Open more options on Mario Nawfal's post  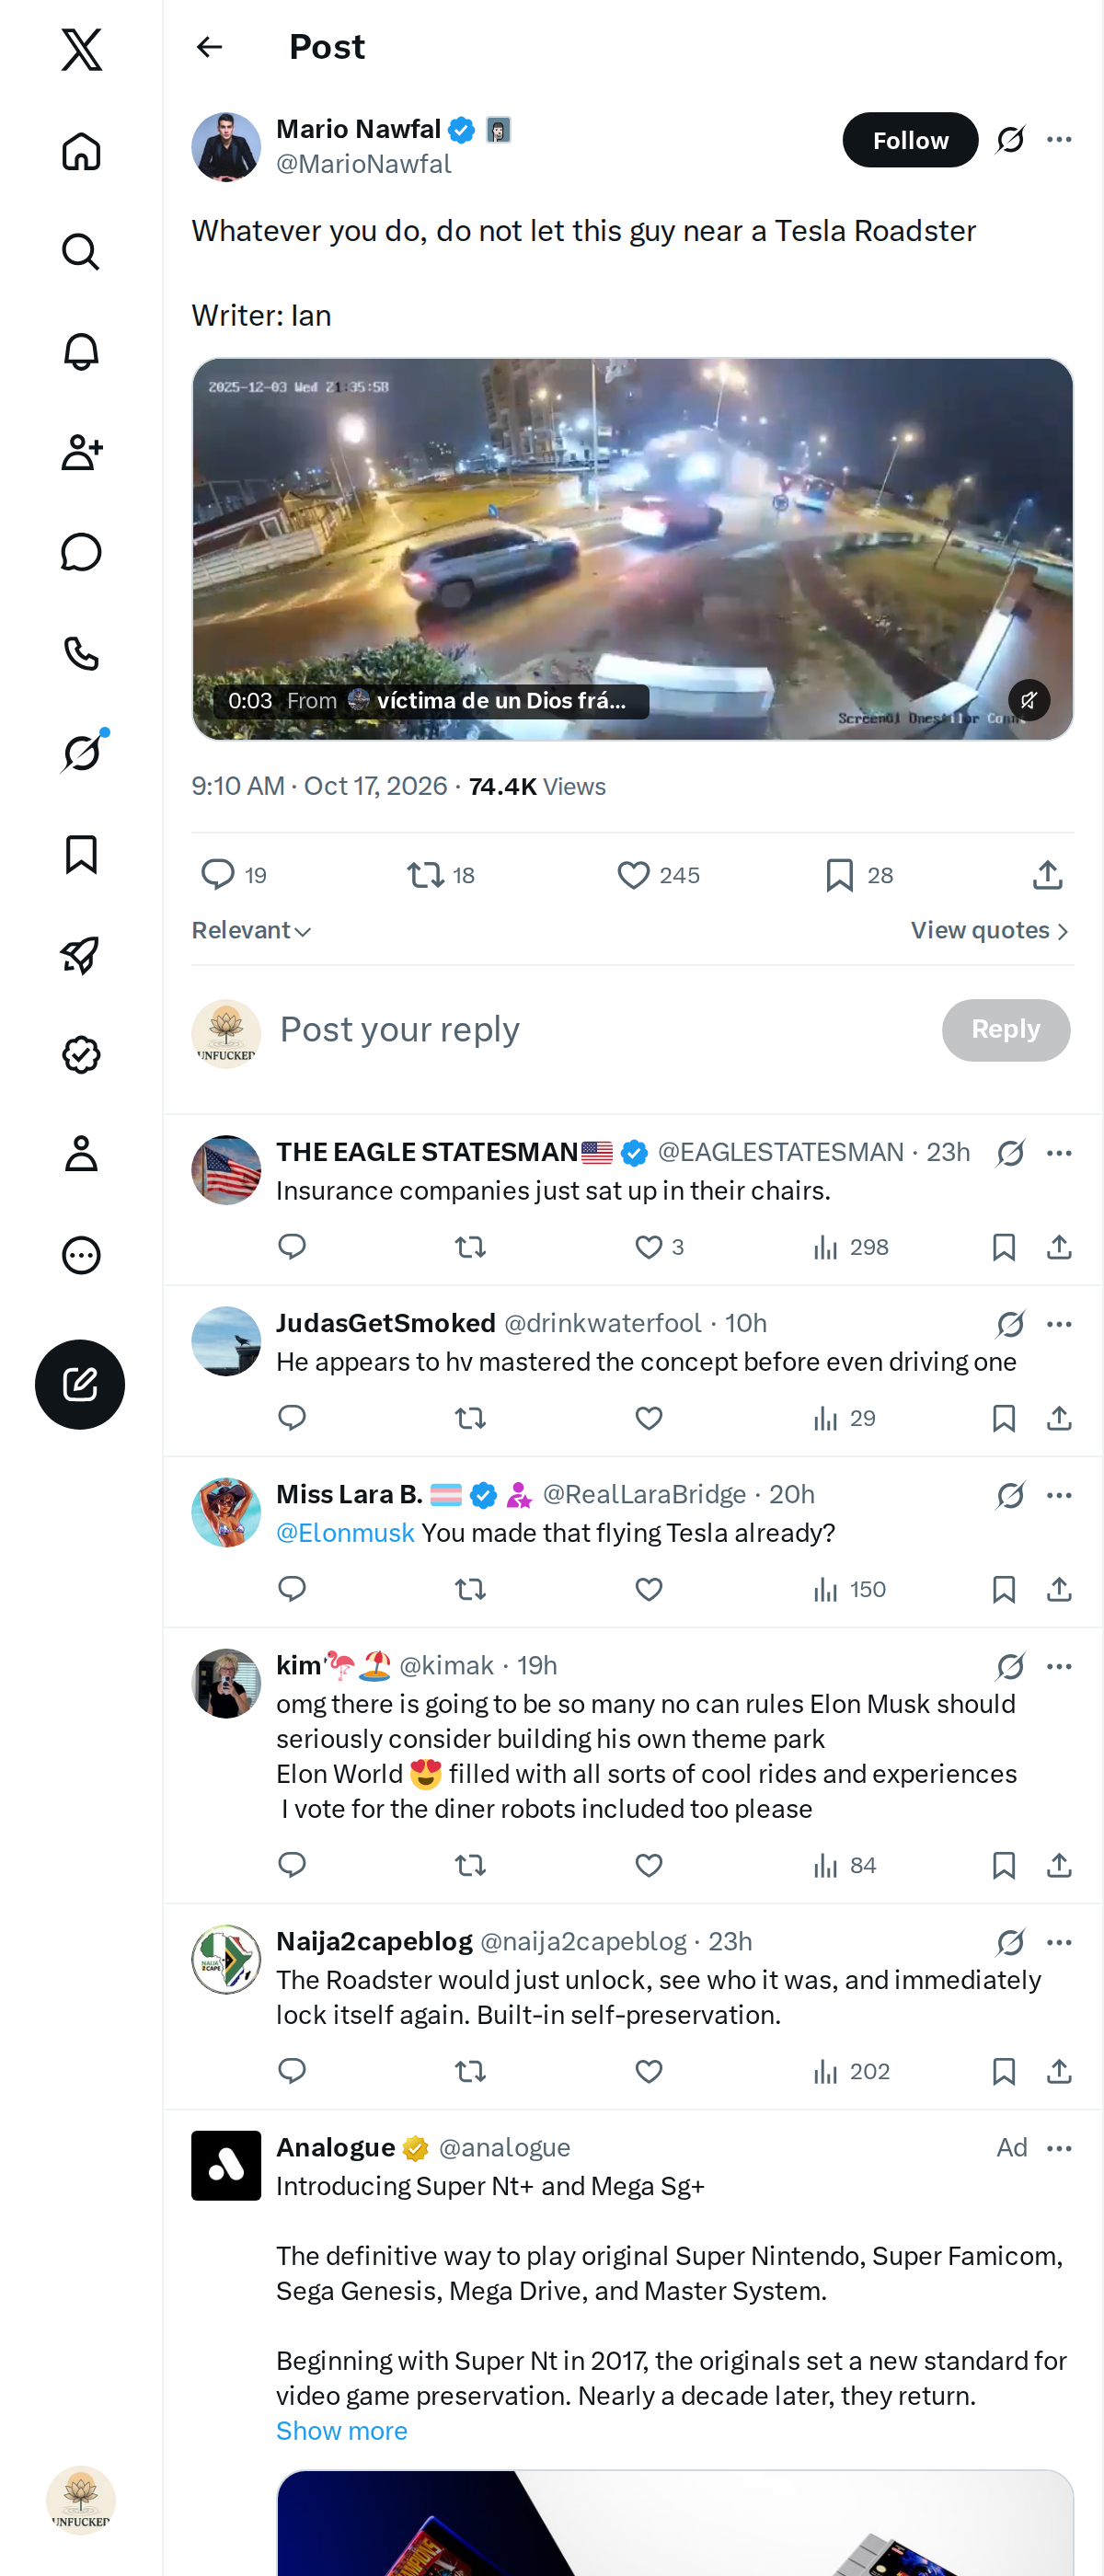click(1059, 140)
